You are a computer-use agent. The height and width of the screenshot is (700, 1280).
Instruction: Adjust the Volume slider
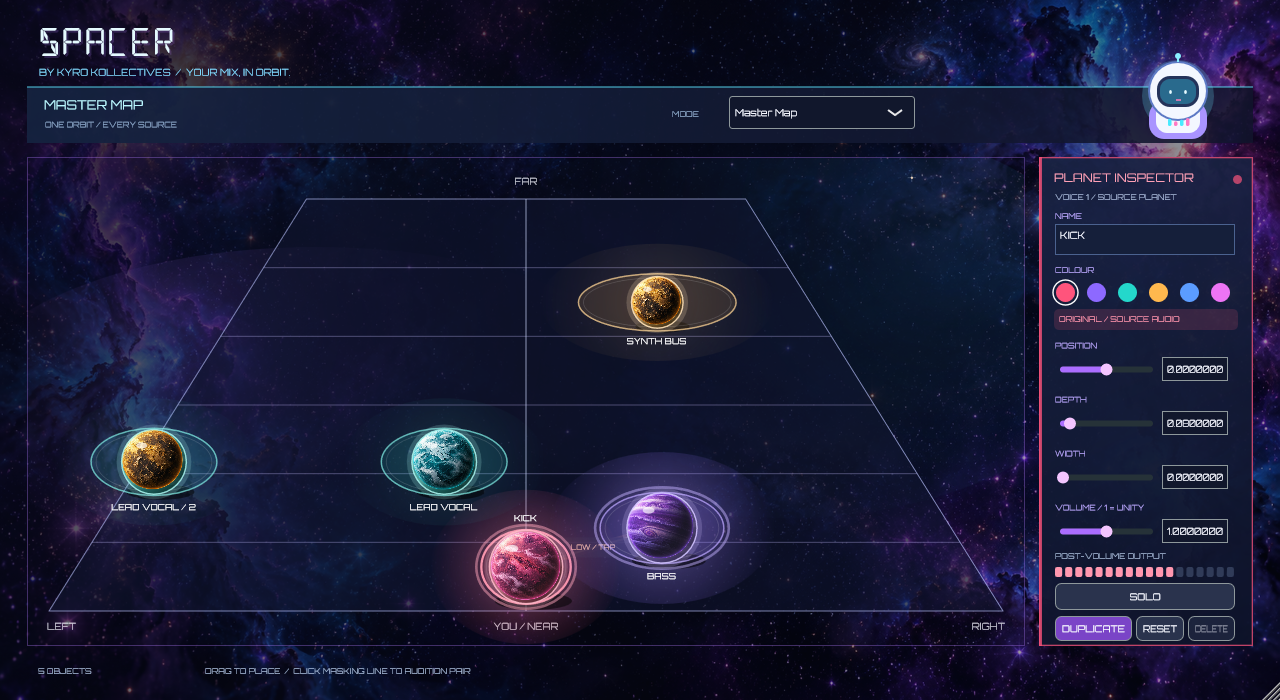(1106, 531)
